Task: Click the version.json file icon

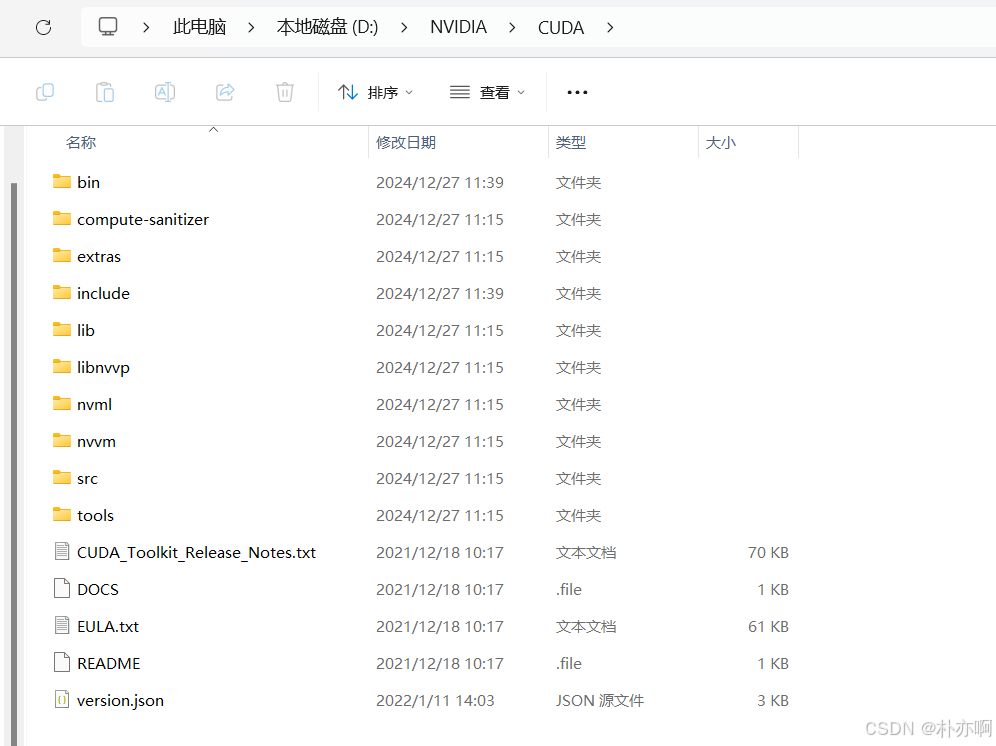Action: 62,700
